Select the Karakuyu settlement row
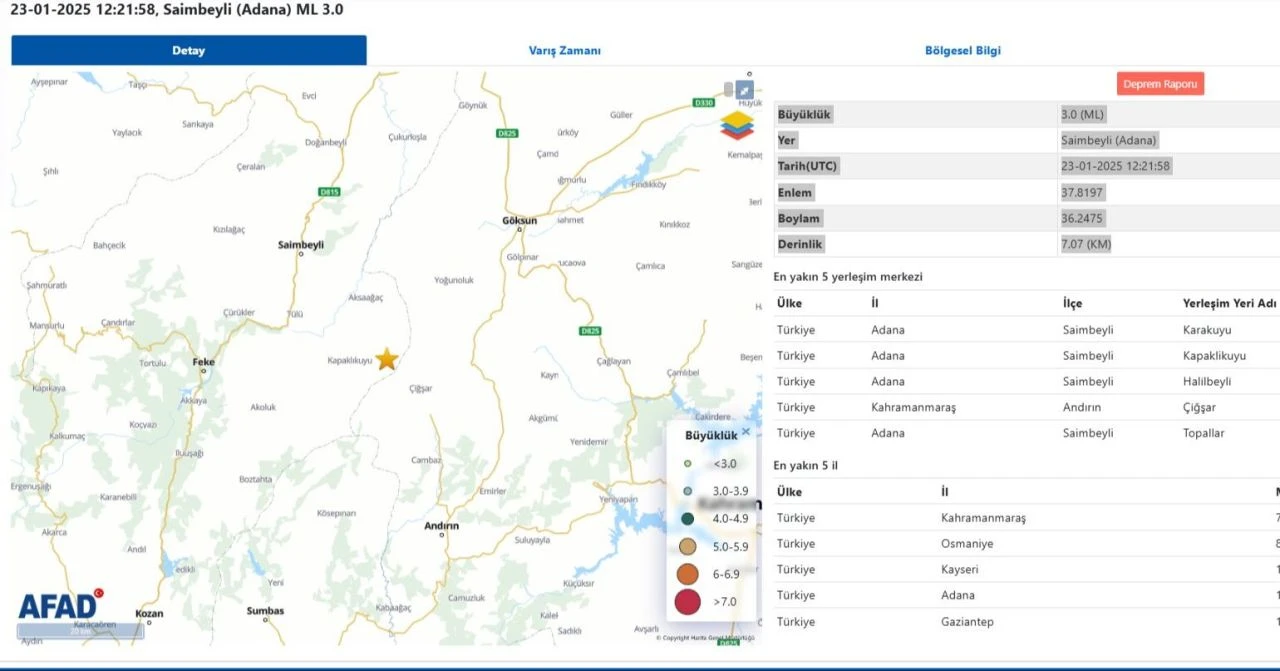The width and height of the screenshot is (1280, 671). (x=1025, y=330)
